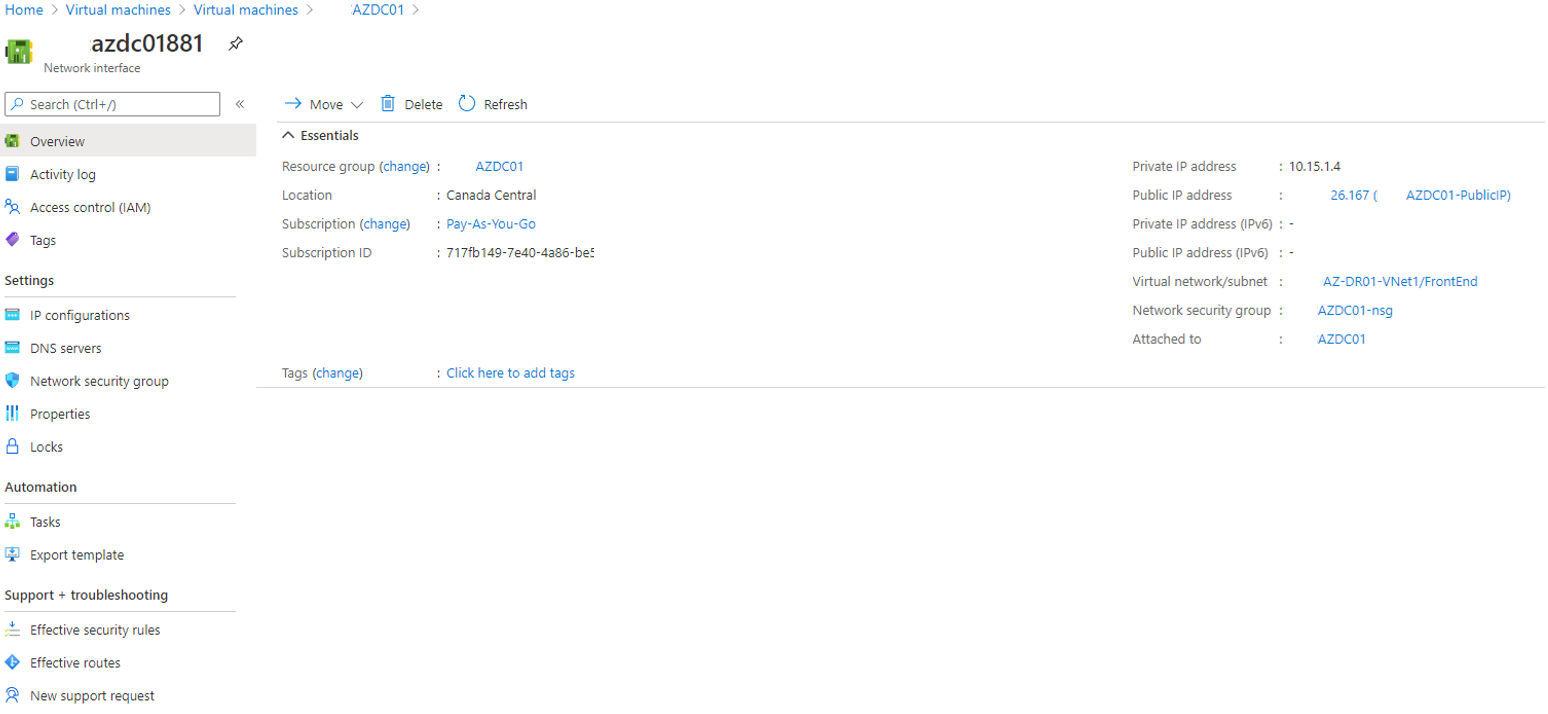Click the Tags sidebar icon

12,240
